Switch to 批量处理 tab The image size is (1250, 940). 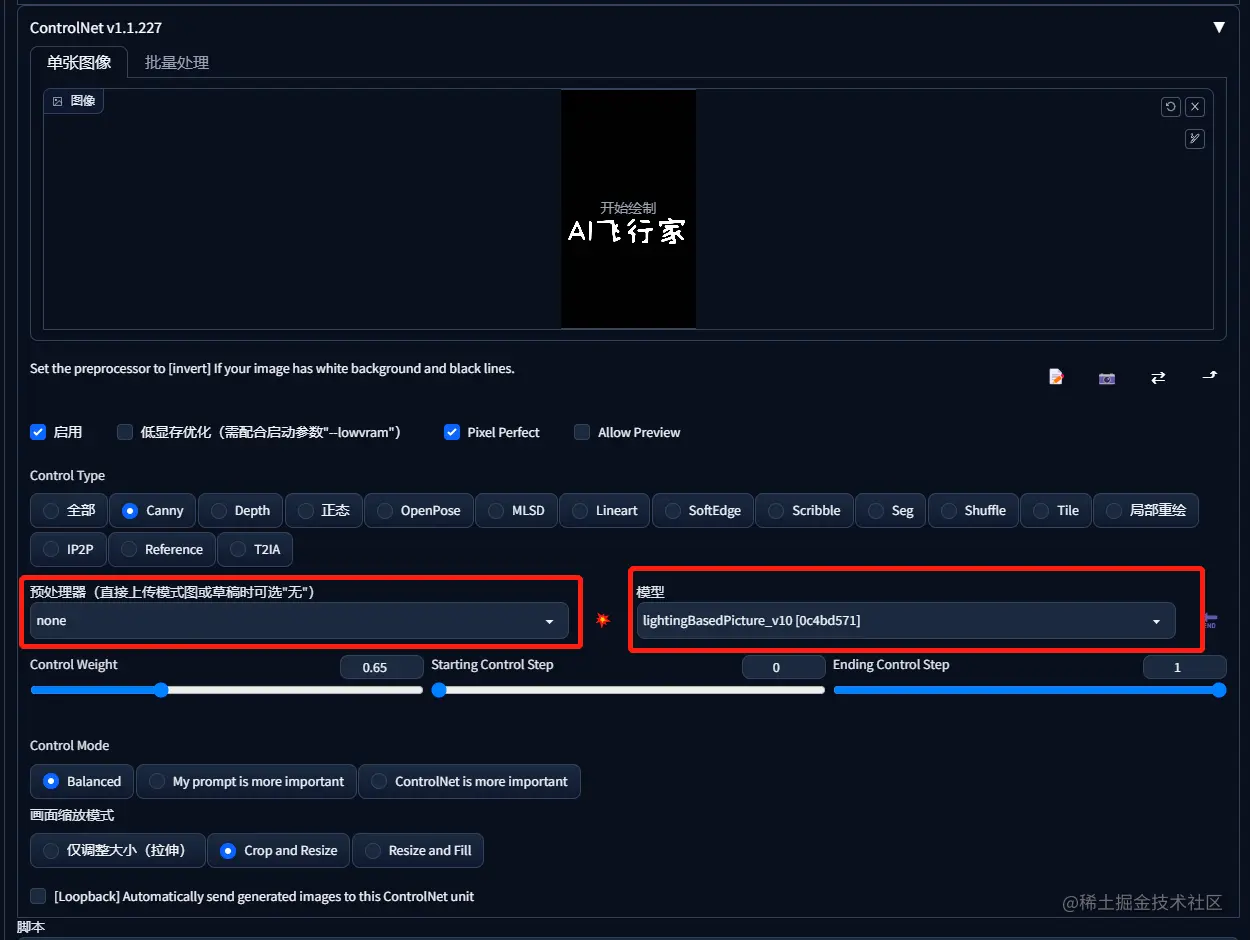(177, 62)
